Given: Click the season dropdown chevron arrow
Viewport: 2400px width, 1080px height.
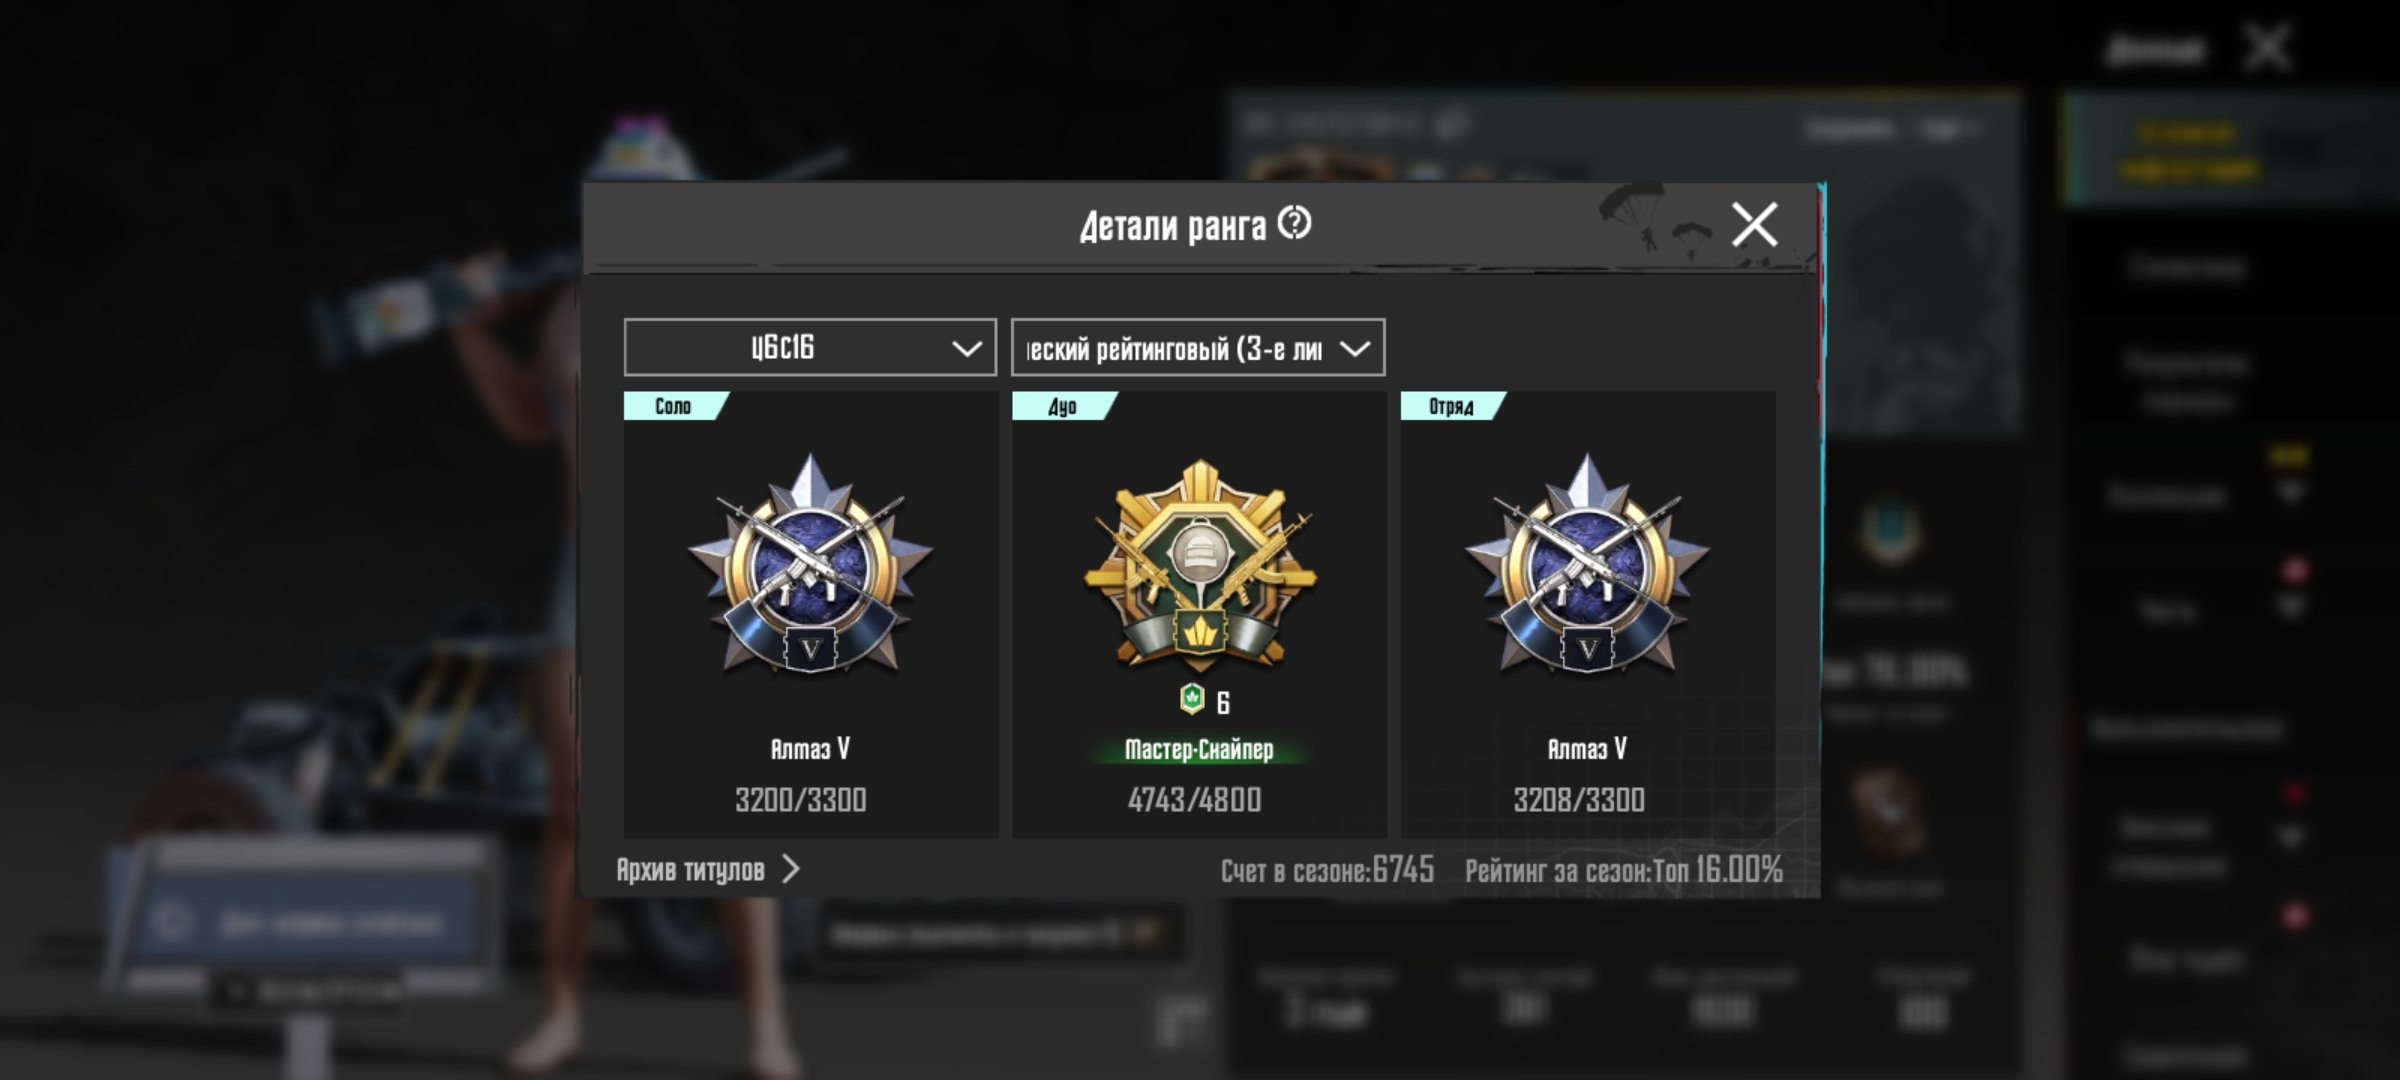Looking at the screenshot, I should coord(966,349).
